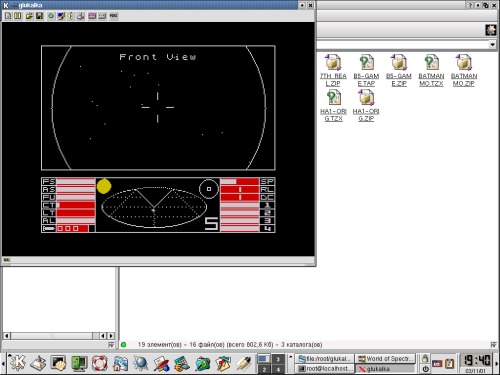Switch to root@localhost terminal taskbar entry
The width and height of the screenshot is (500, 375).
click(325, 369)
